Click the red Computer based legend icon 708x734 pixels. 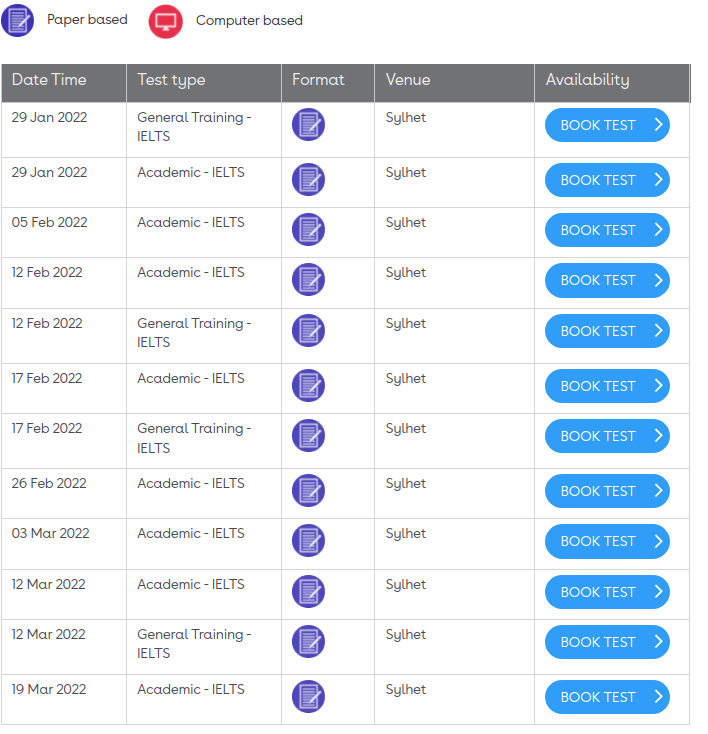click(x=166, y=20)
